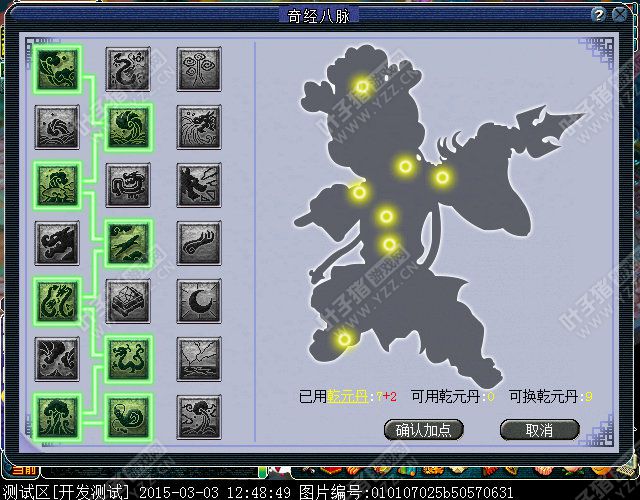Select the grey crescent moon skill icon

coord(199,301)
